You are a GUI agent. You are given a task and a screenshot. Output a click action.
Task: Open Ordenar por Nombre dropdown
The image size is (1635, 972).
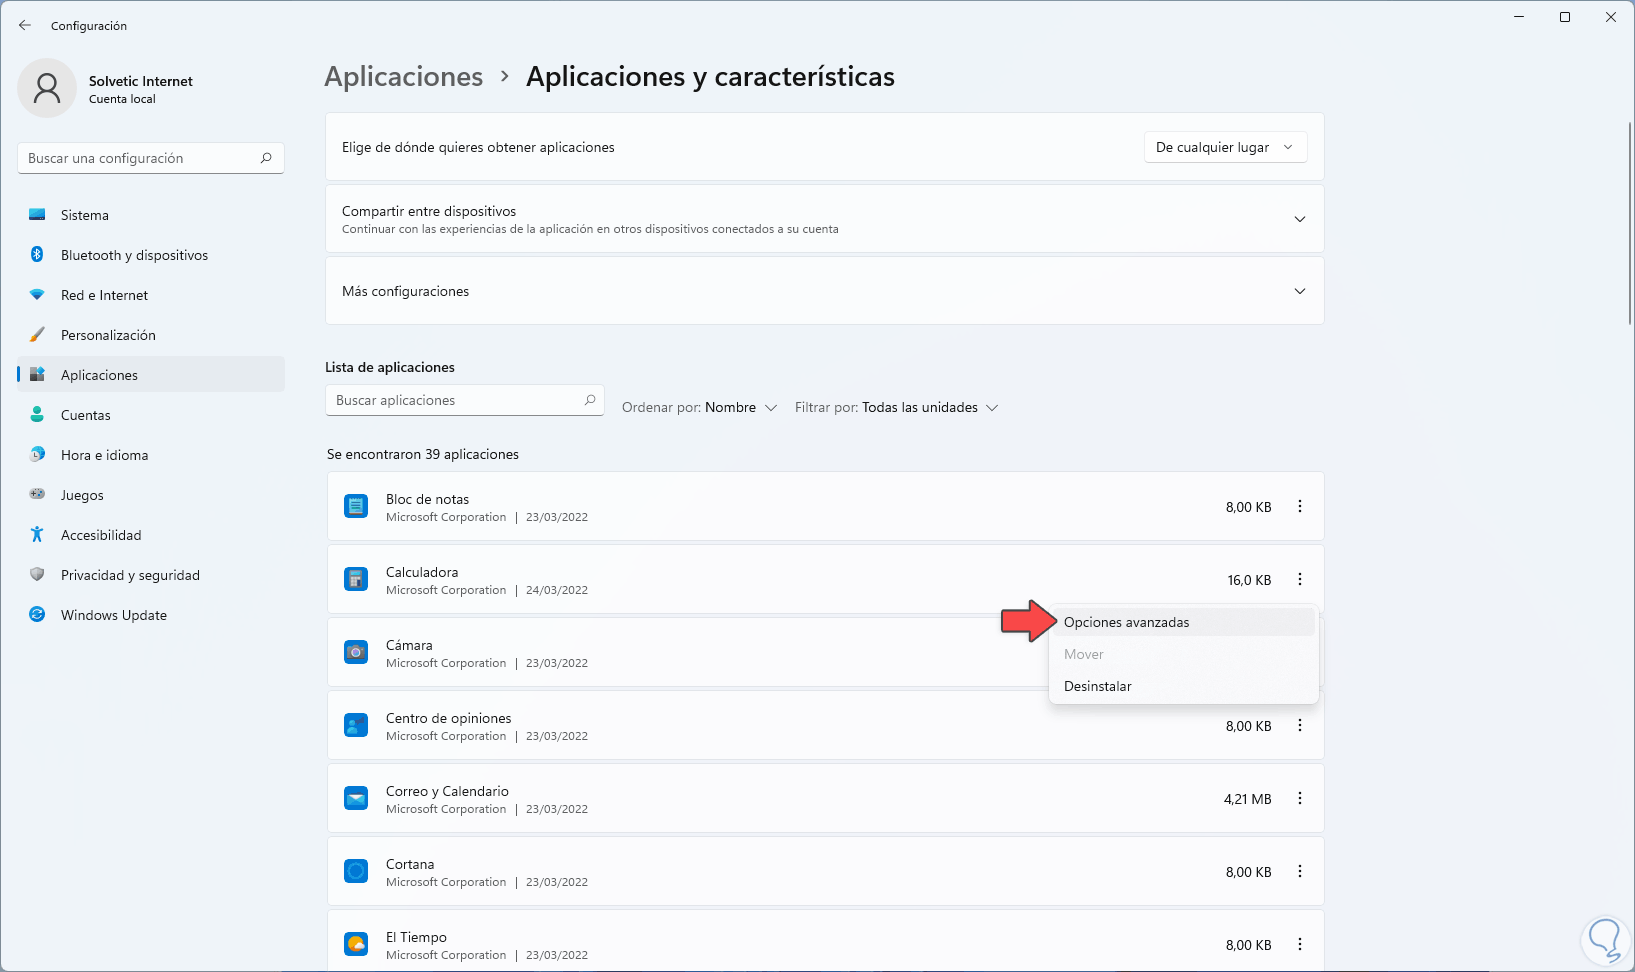700,408
